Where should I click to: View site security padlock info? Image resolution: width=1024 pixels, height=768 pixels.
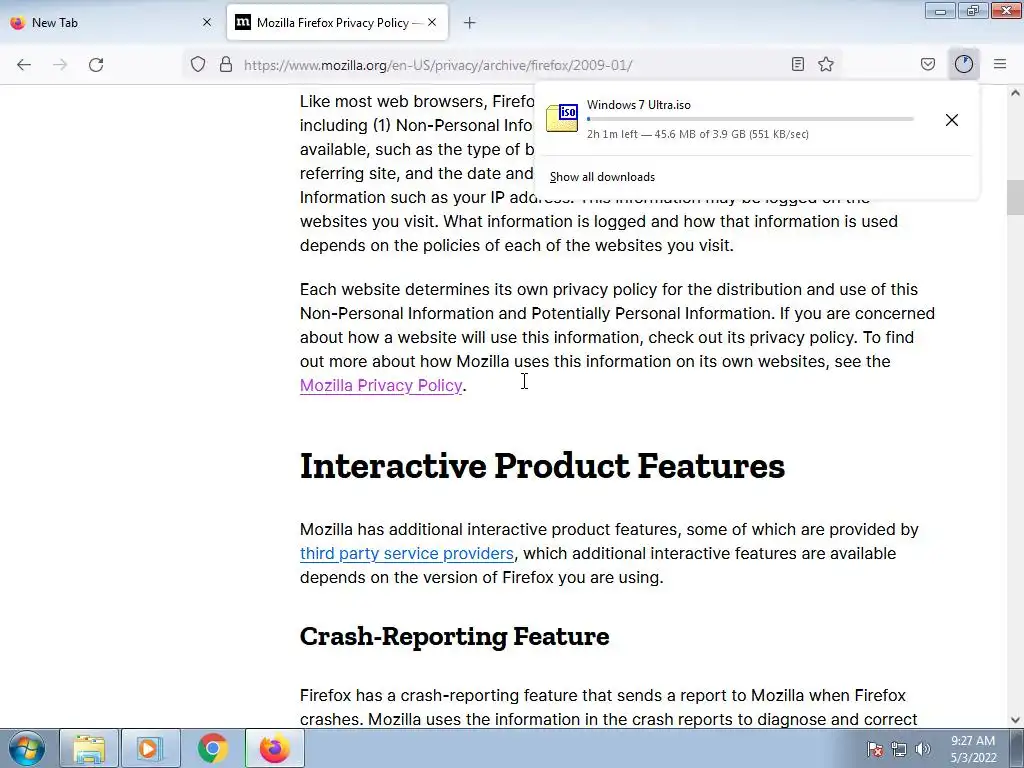(x=226, y=65)
